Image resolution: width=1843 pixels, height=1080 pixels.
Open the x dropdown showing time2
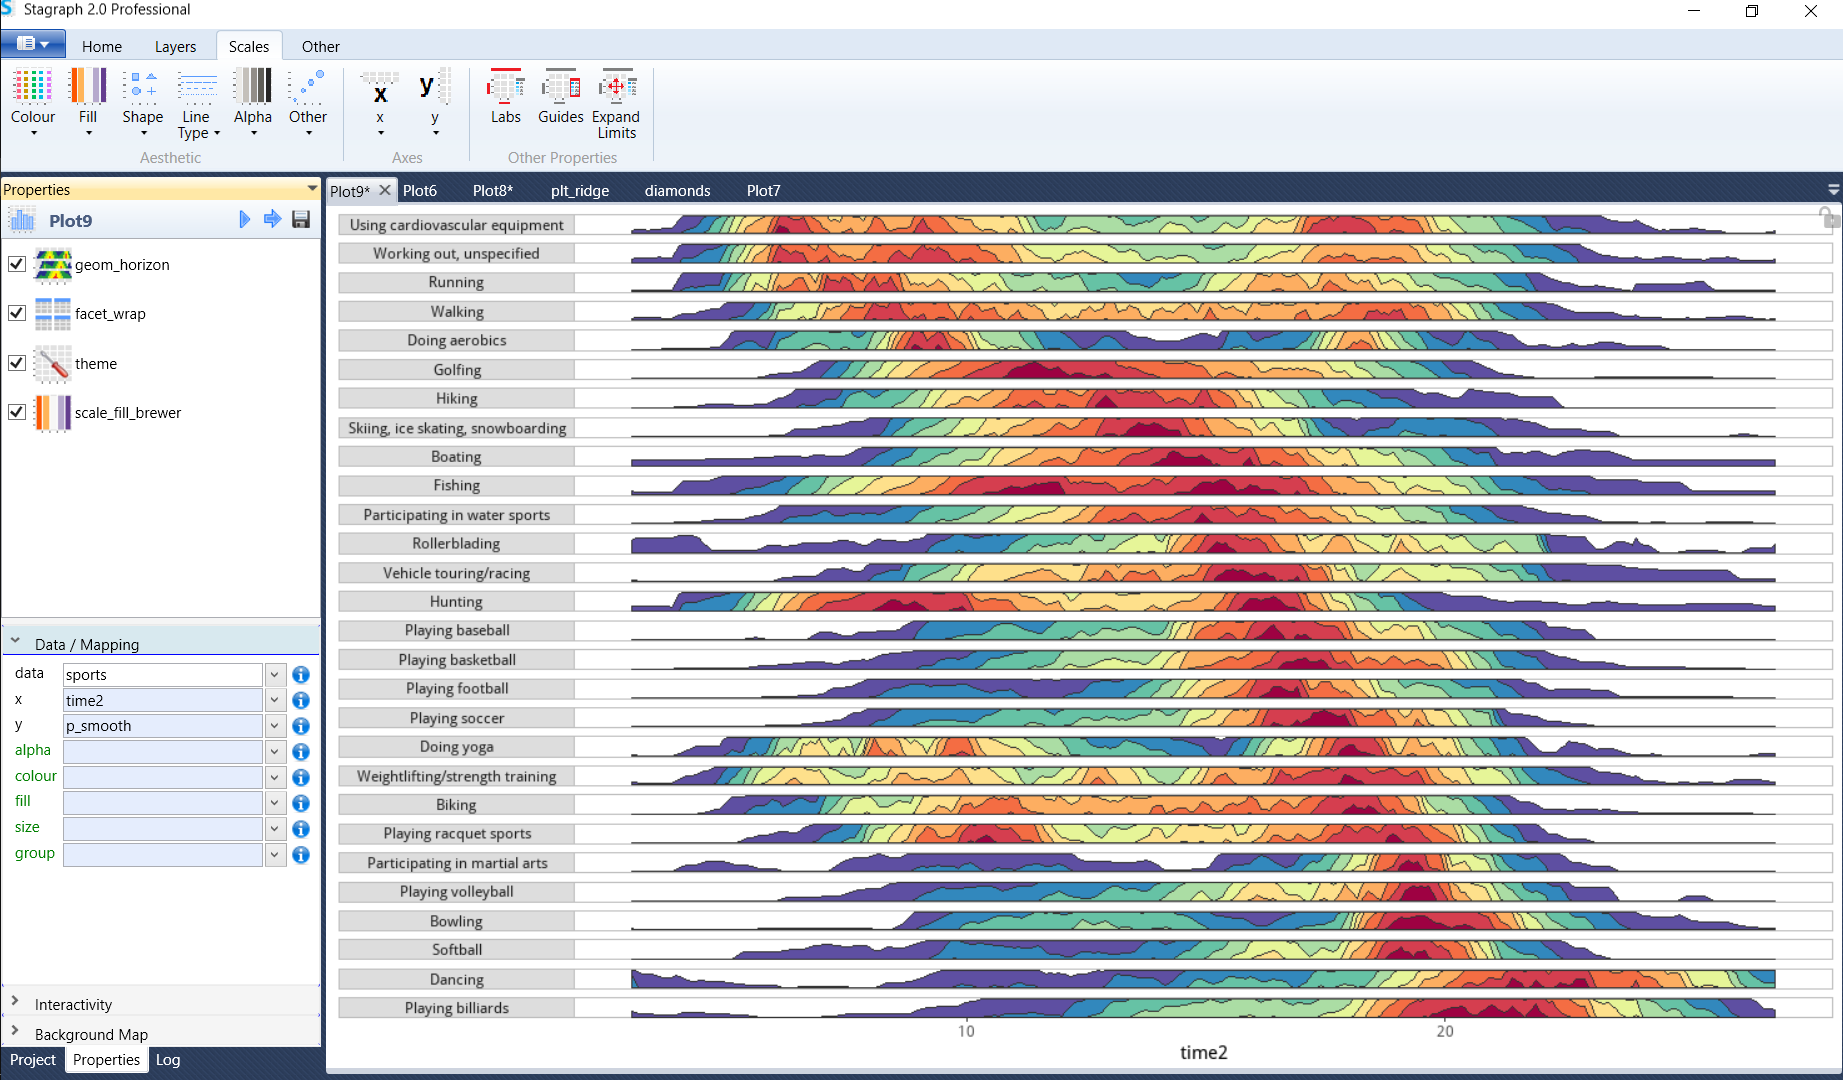pos(275,701)
